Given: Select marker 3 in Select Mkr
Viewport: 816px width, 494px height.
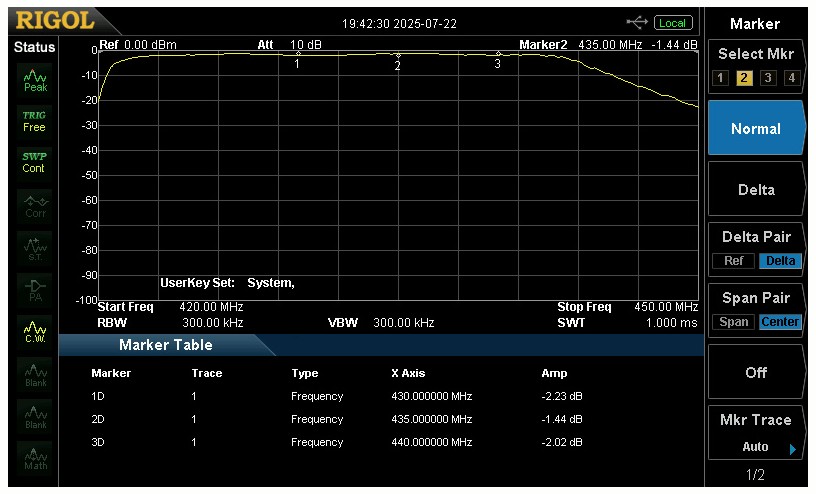Looking at the screenshot, I should [768, 78].
